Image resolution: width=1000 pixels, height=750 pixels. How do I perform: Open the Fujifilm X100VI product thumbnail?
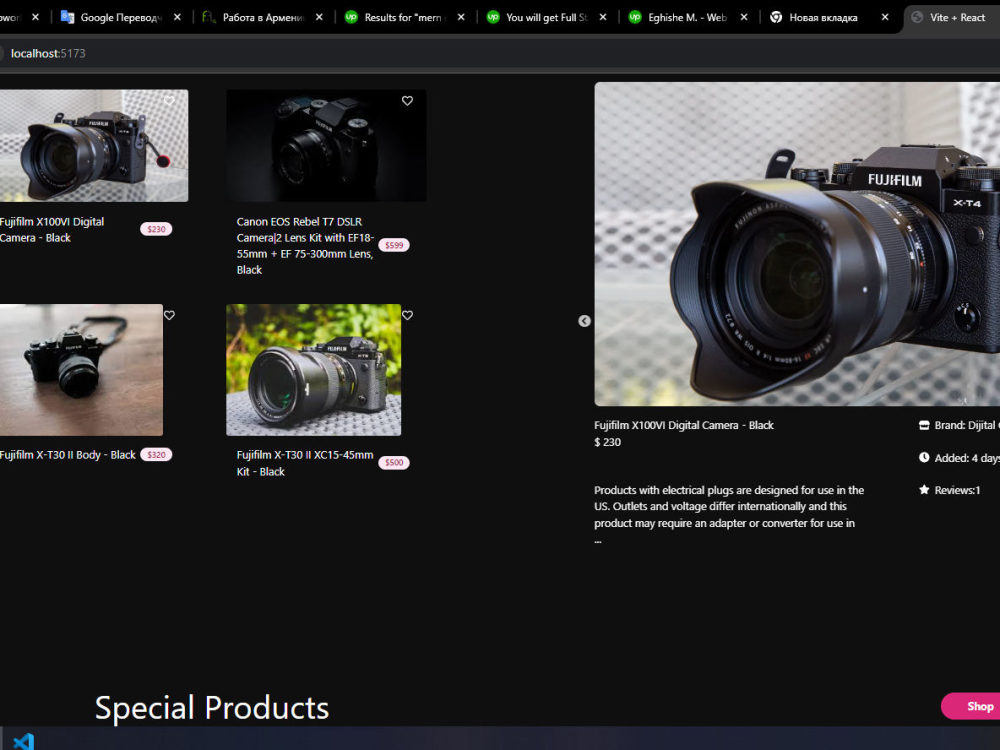pos(94,145)
